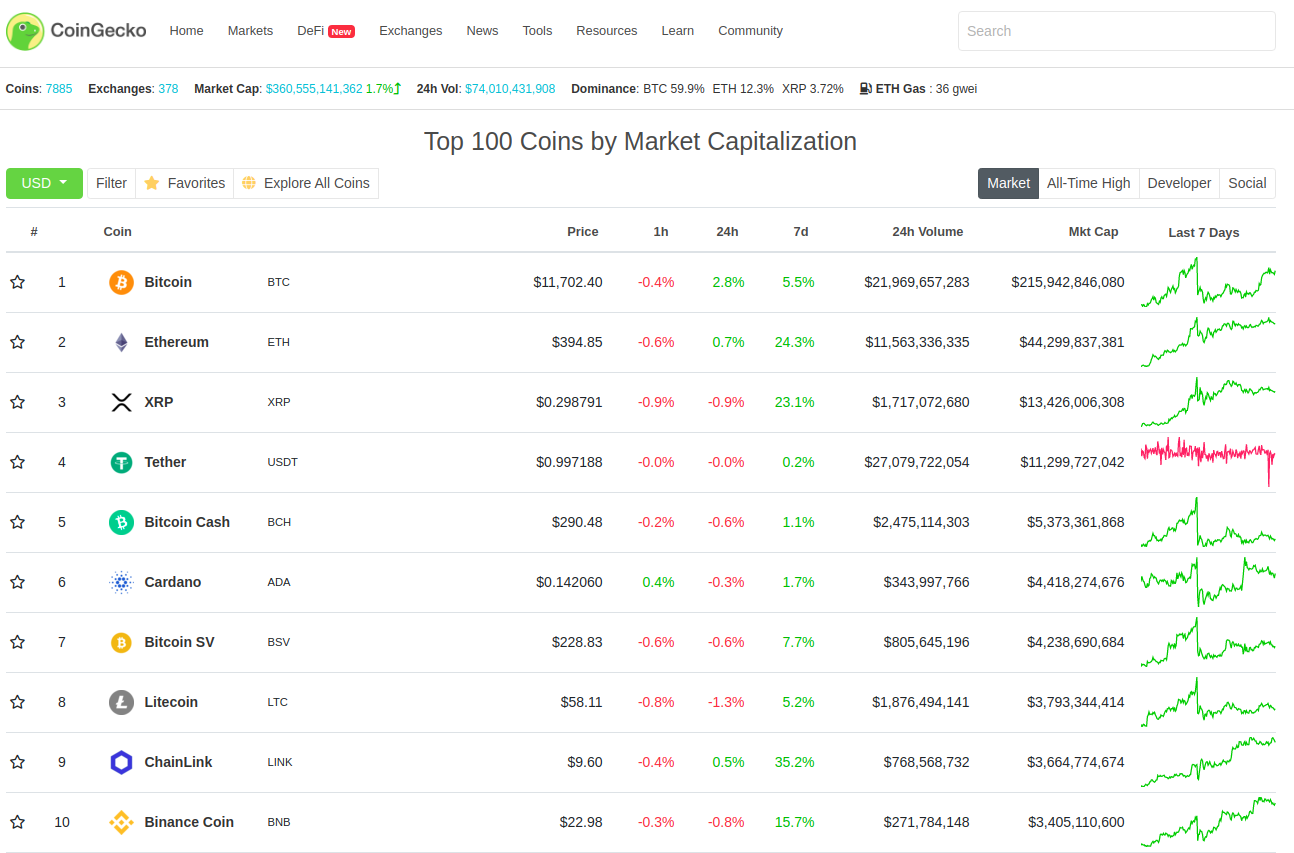Open the Learn nav menu

pyautogui.click(x=677, y=31)
